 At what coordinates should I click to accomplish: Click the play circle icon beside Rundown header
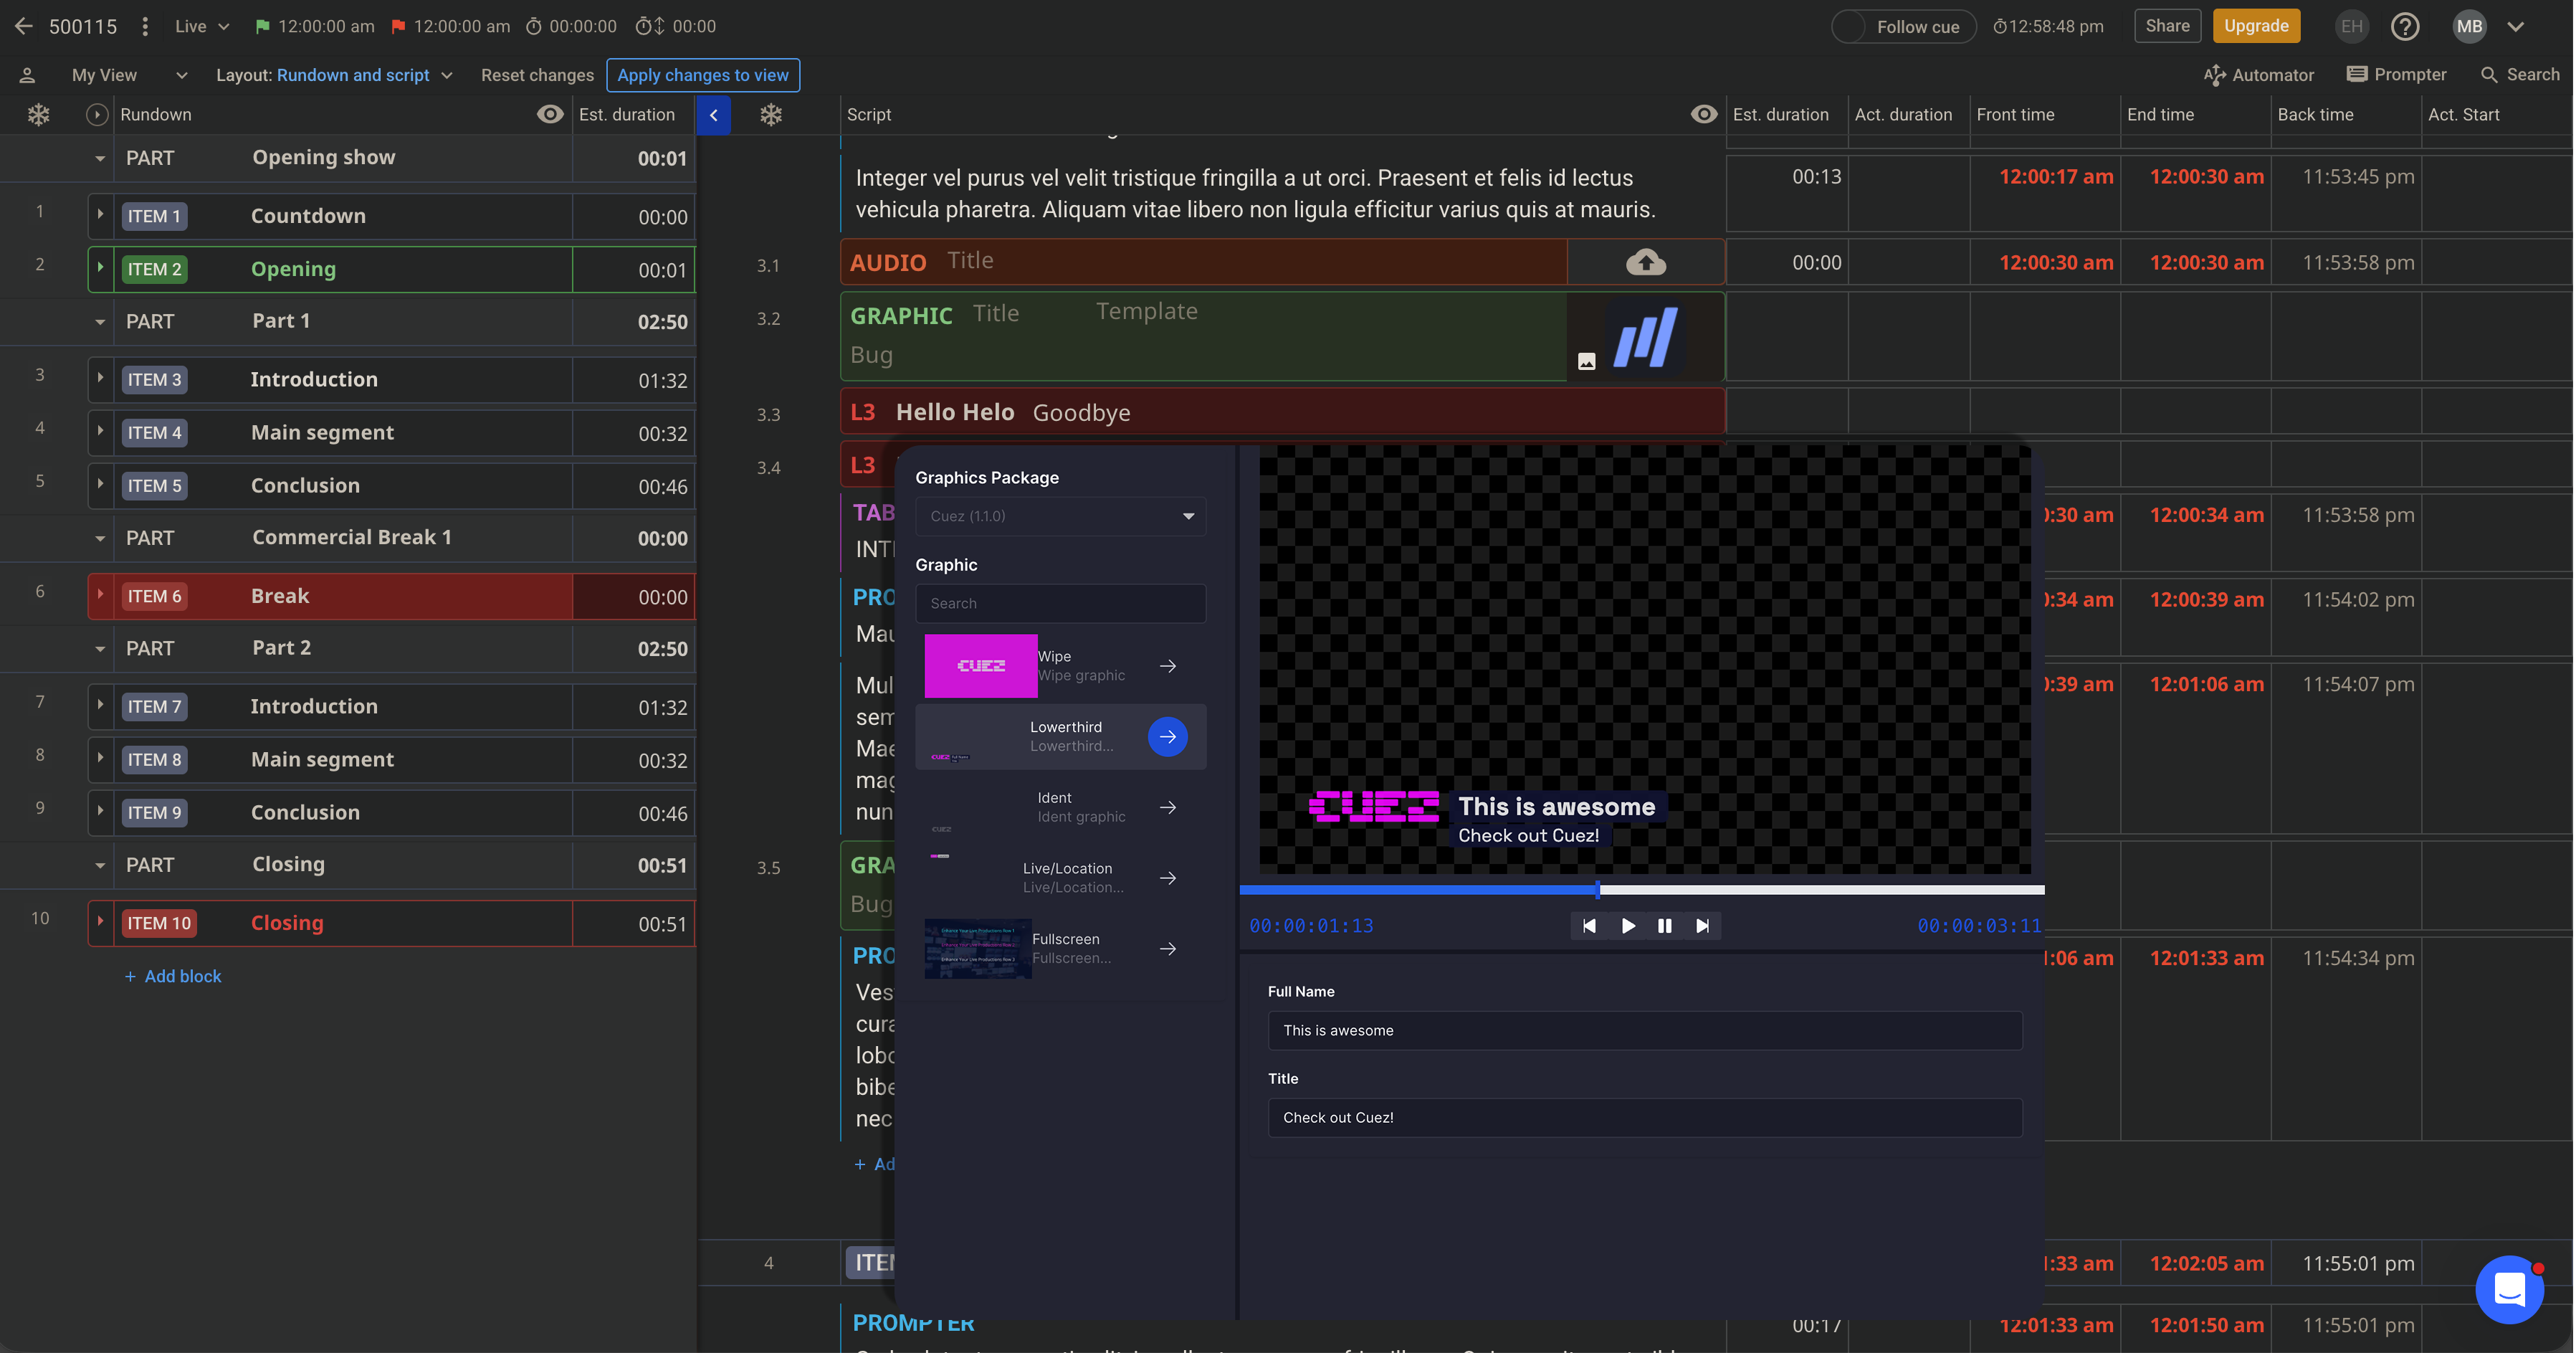point(97,115)
